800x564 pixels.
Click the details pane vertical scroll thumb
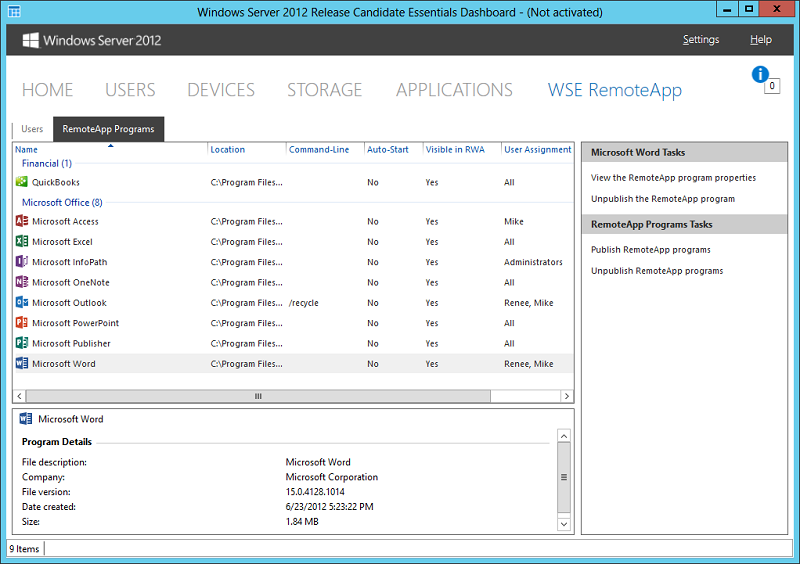[x=564, y=477]
